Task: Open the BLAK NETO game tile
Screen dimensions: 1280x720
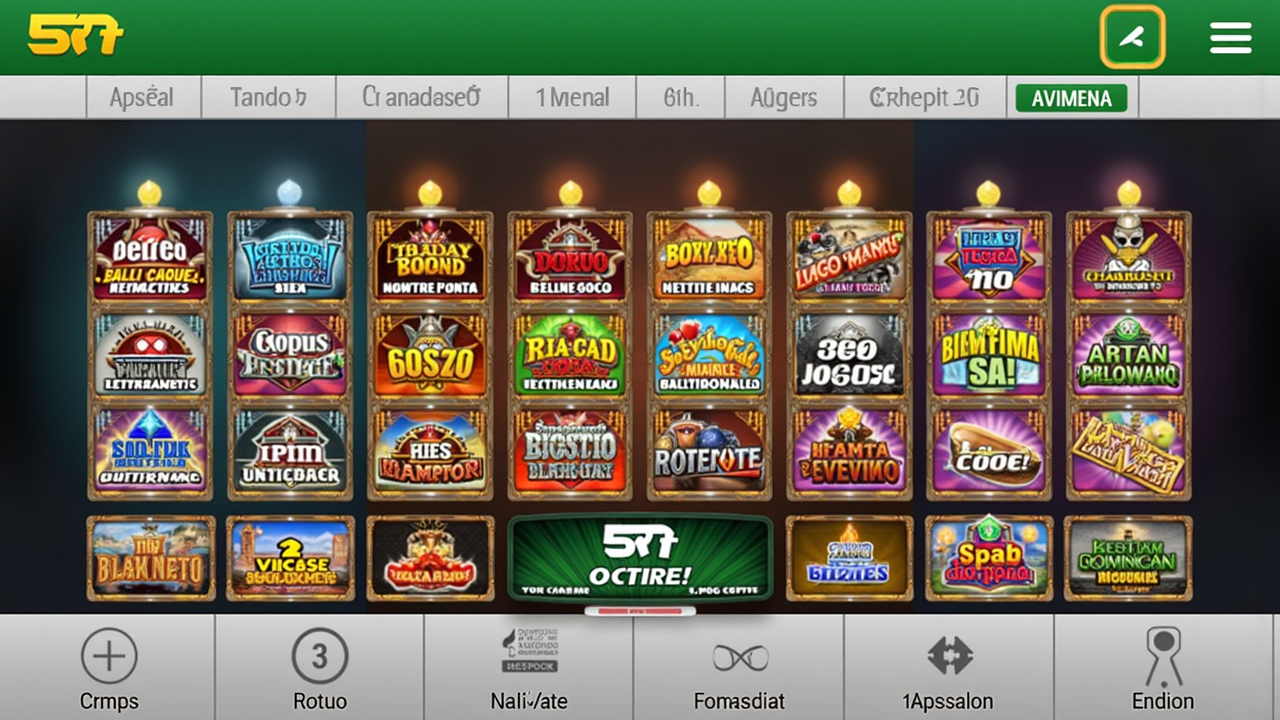Action: click(150, 558)
